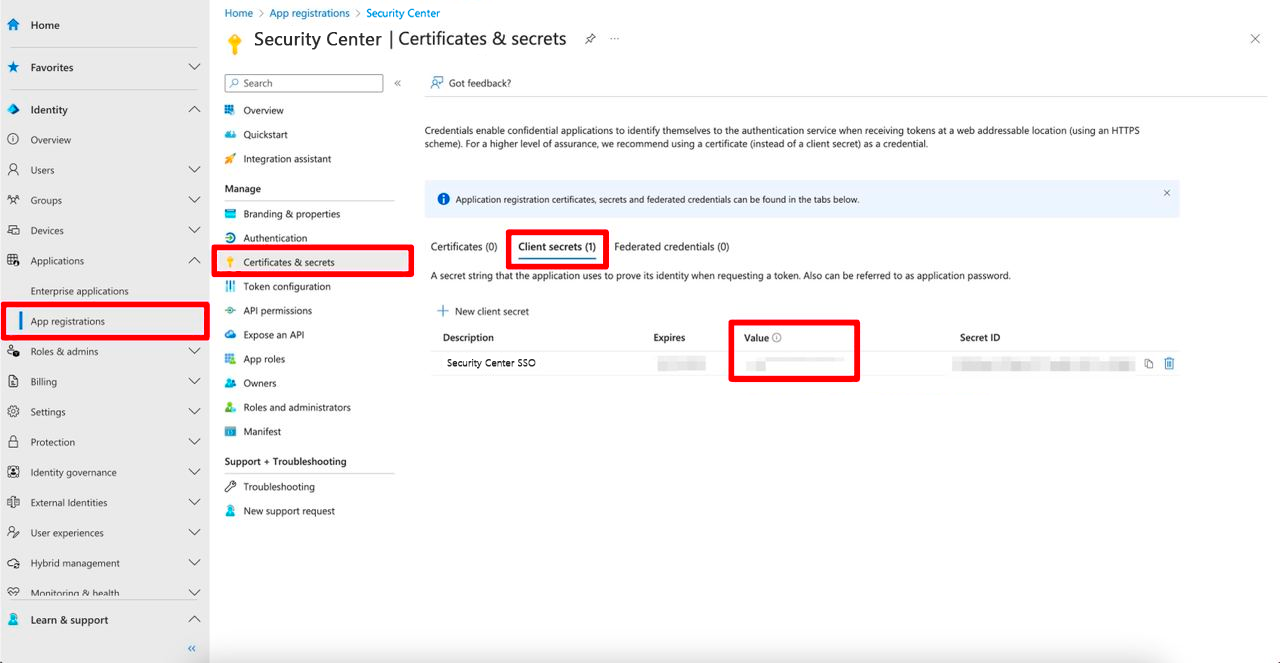The height and width of the screenshot is (663, 1280).
Task: Select Enterprise applications in sidebar
Action: tap(79, 291)
